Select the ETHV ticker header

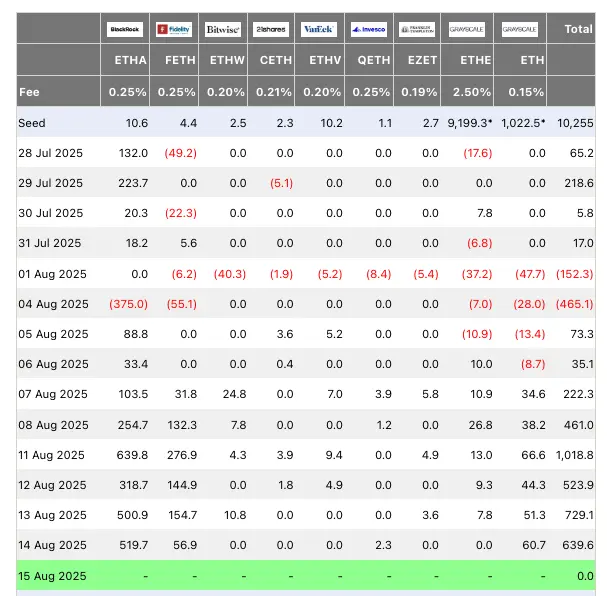(325, 60)
